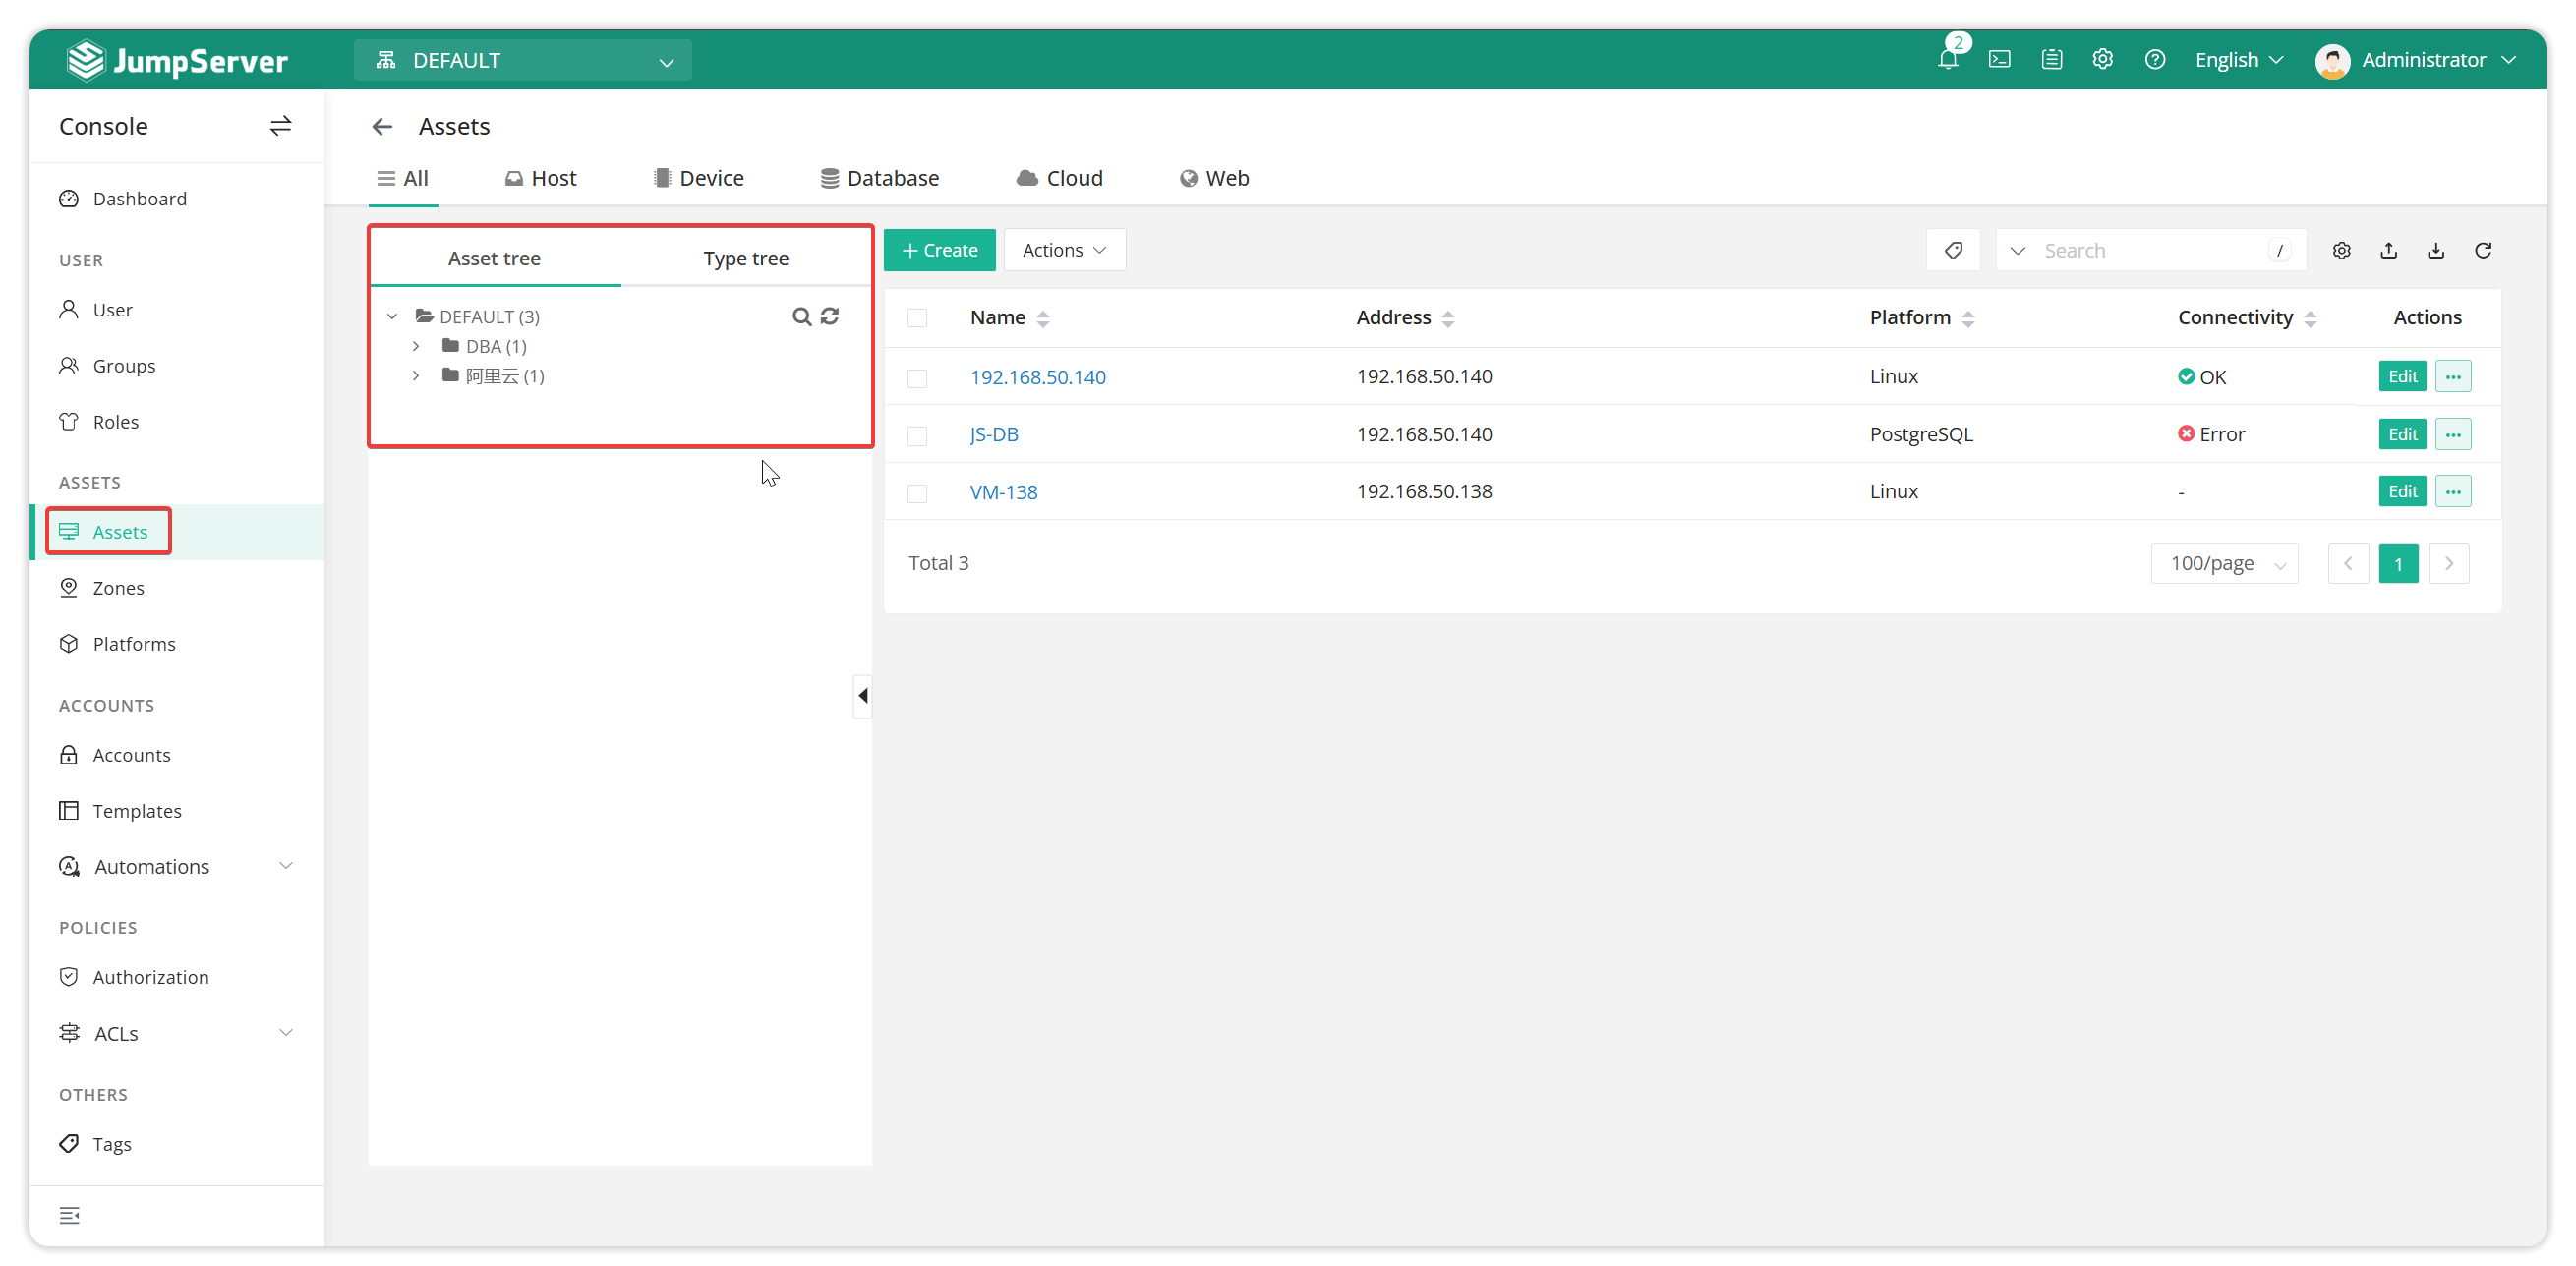Collapse the tree panel with the arrow handle

(862, 696)
